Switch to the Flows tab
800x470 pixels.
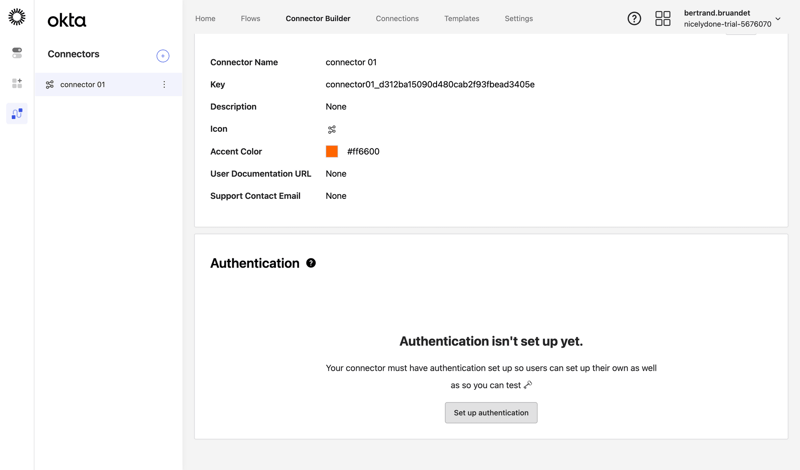coord(251,18)
